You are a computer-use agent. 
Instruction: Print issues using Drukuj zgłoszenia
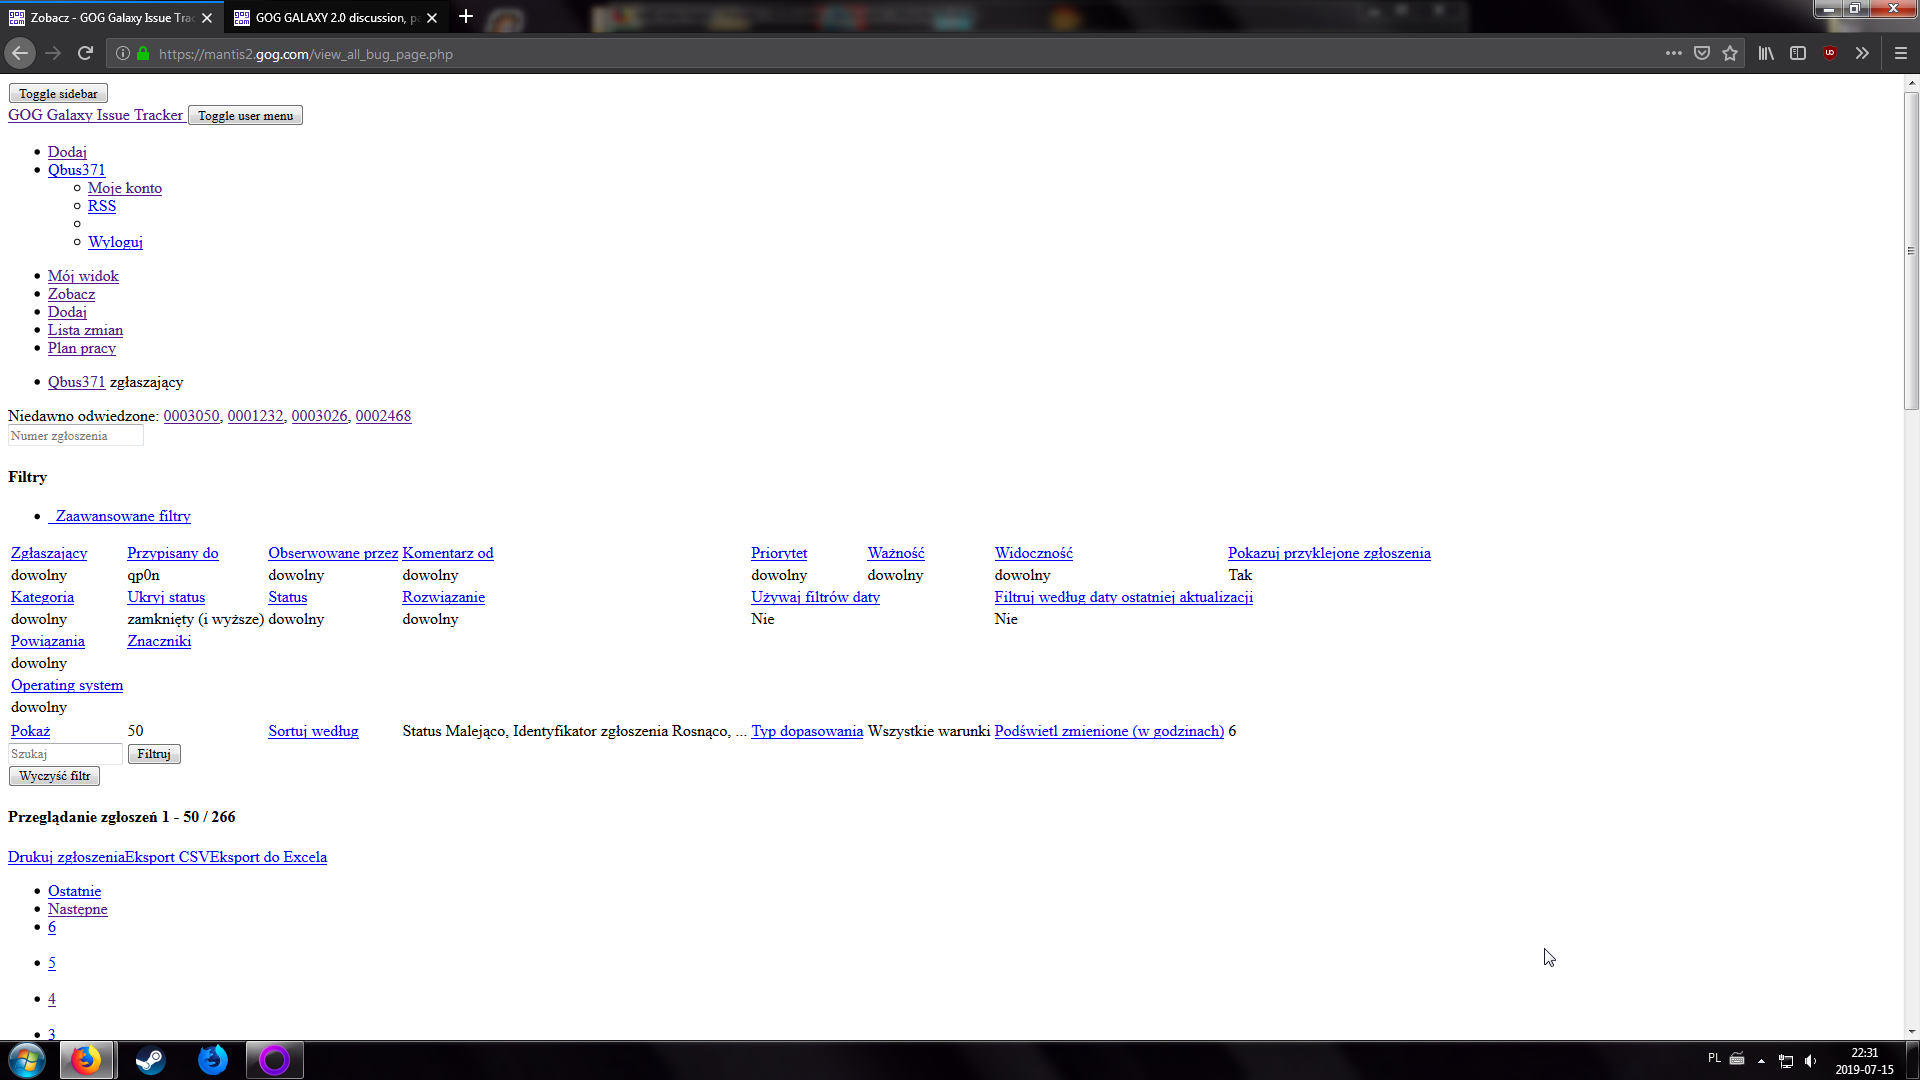click(66, 857)
